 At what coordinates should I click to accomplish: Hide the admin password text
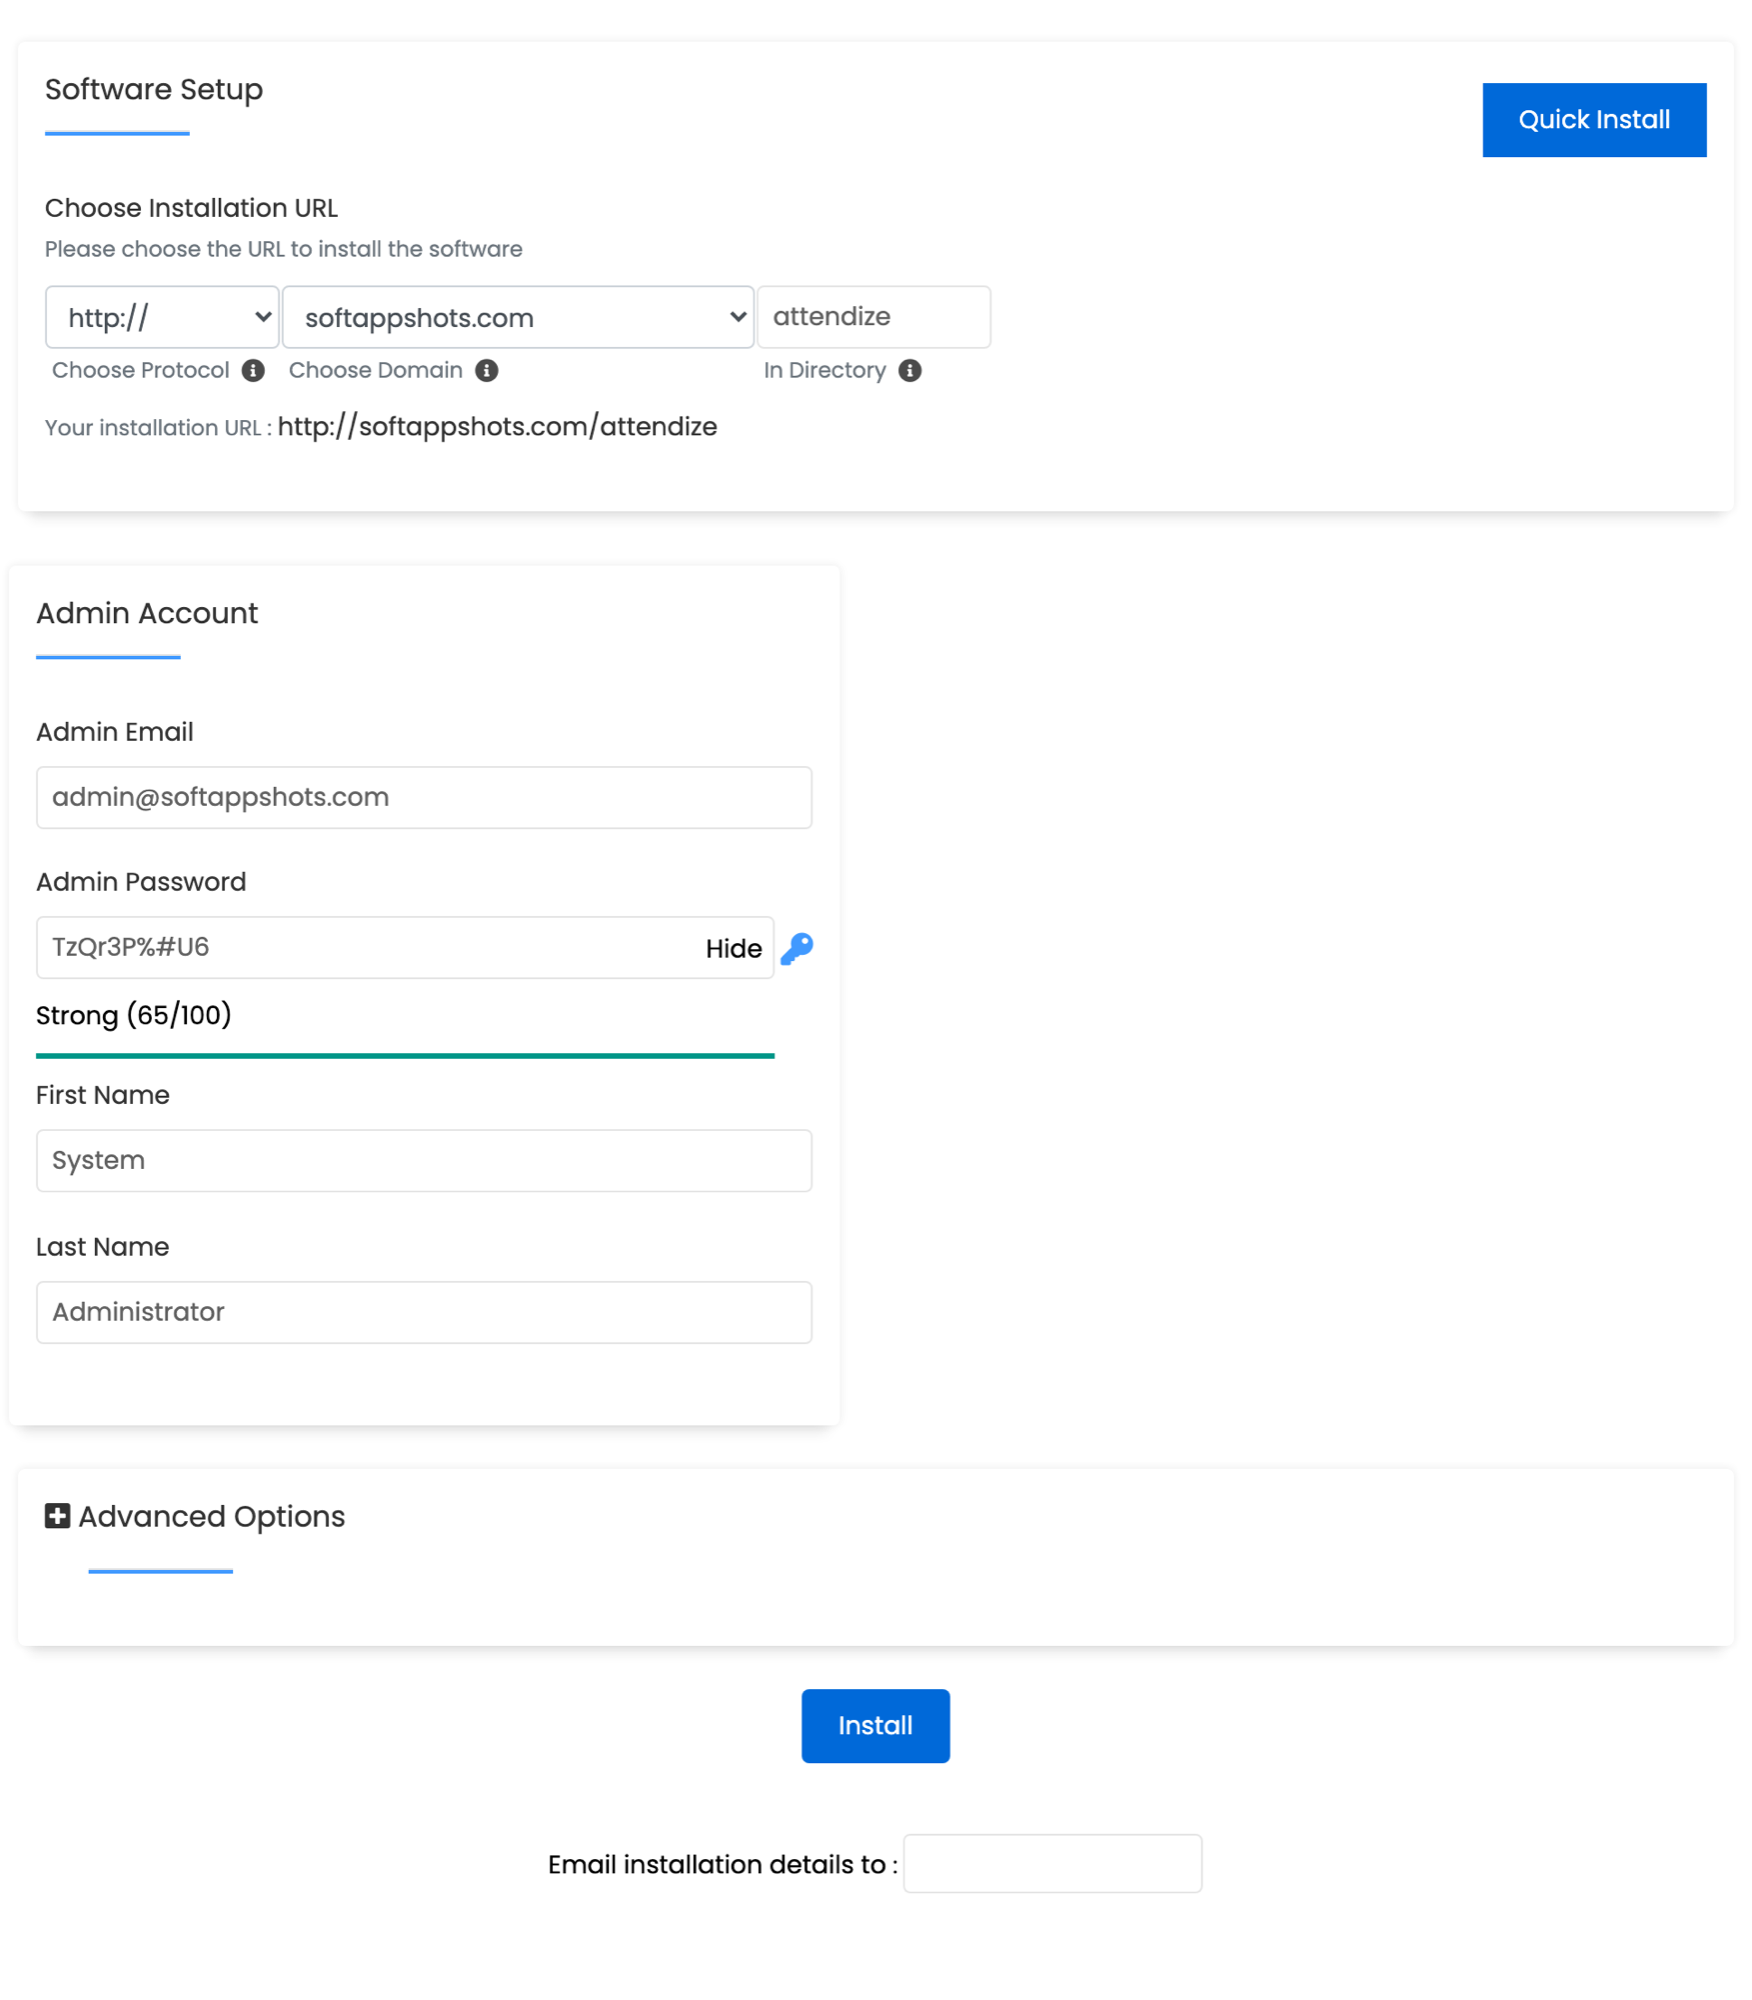click(x=733, y=948)
